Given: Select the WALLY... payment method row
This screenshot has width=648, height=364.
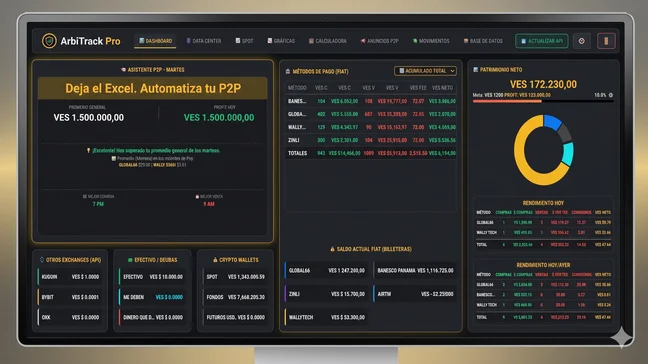Looking at the screenshot, I should click(371, 127).
